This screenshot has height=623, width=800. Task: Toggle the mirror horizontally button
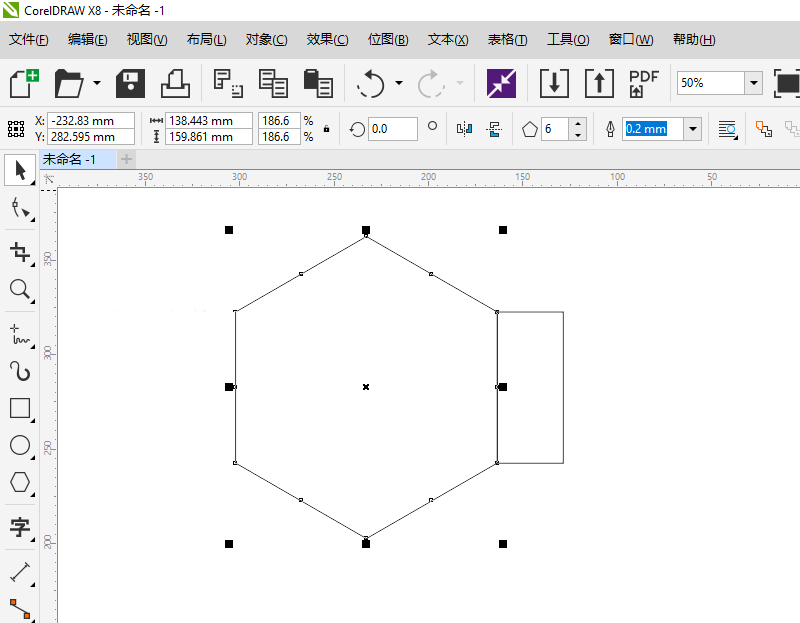coord(464,128)
